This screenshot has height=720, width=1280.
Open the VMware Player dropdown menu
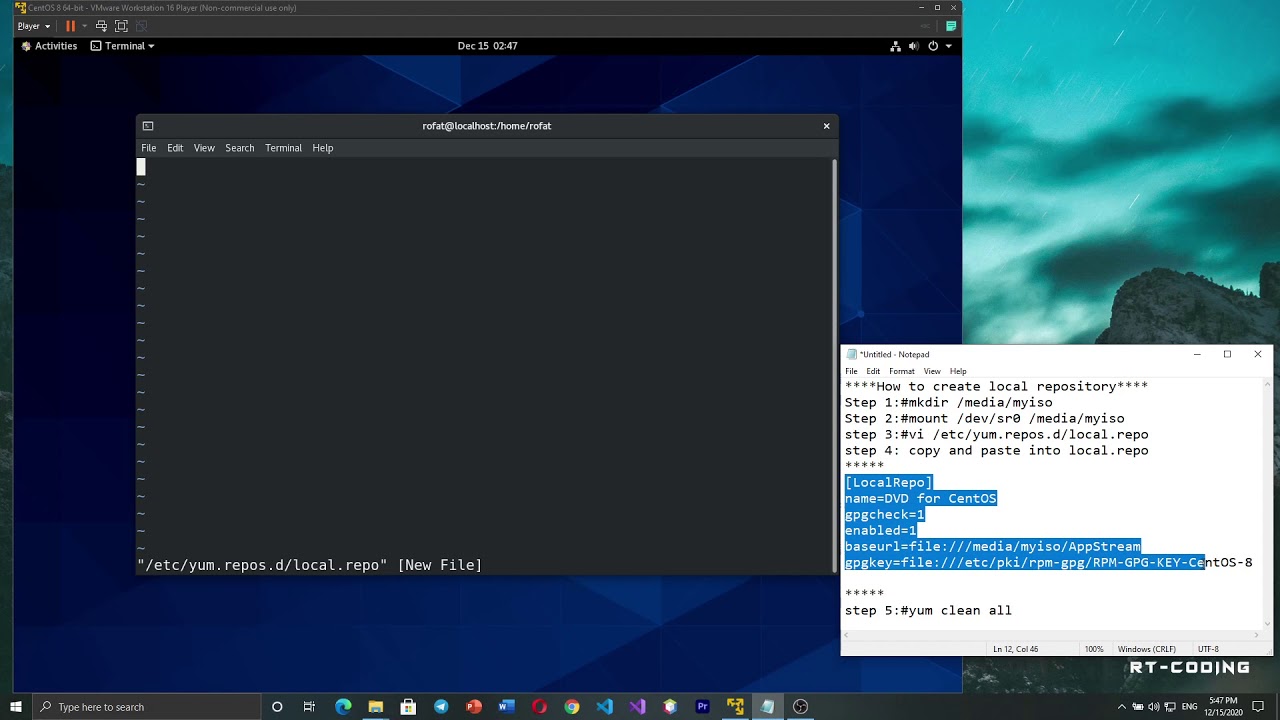(x=34, y=26)
